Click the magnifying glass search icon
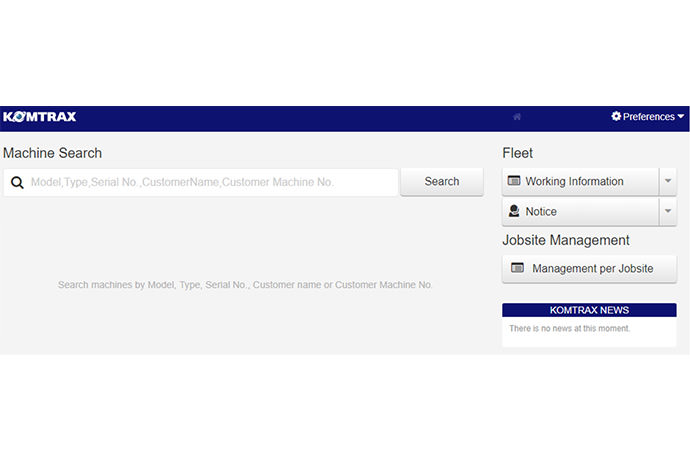Viewport: 690px width, 460px height. pyautogui.click(x=18, y=182)
